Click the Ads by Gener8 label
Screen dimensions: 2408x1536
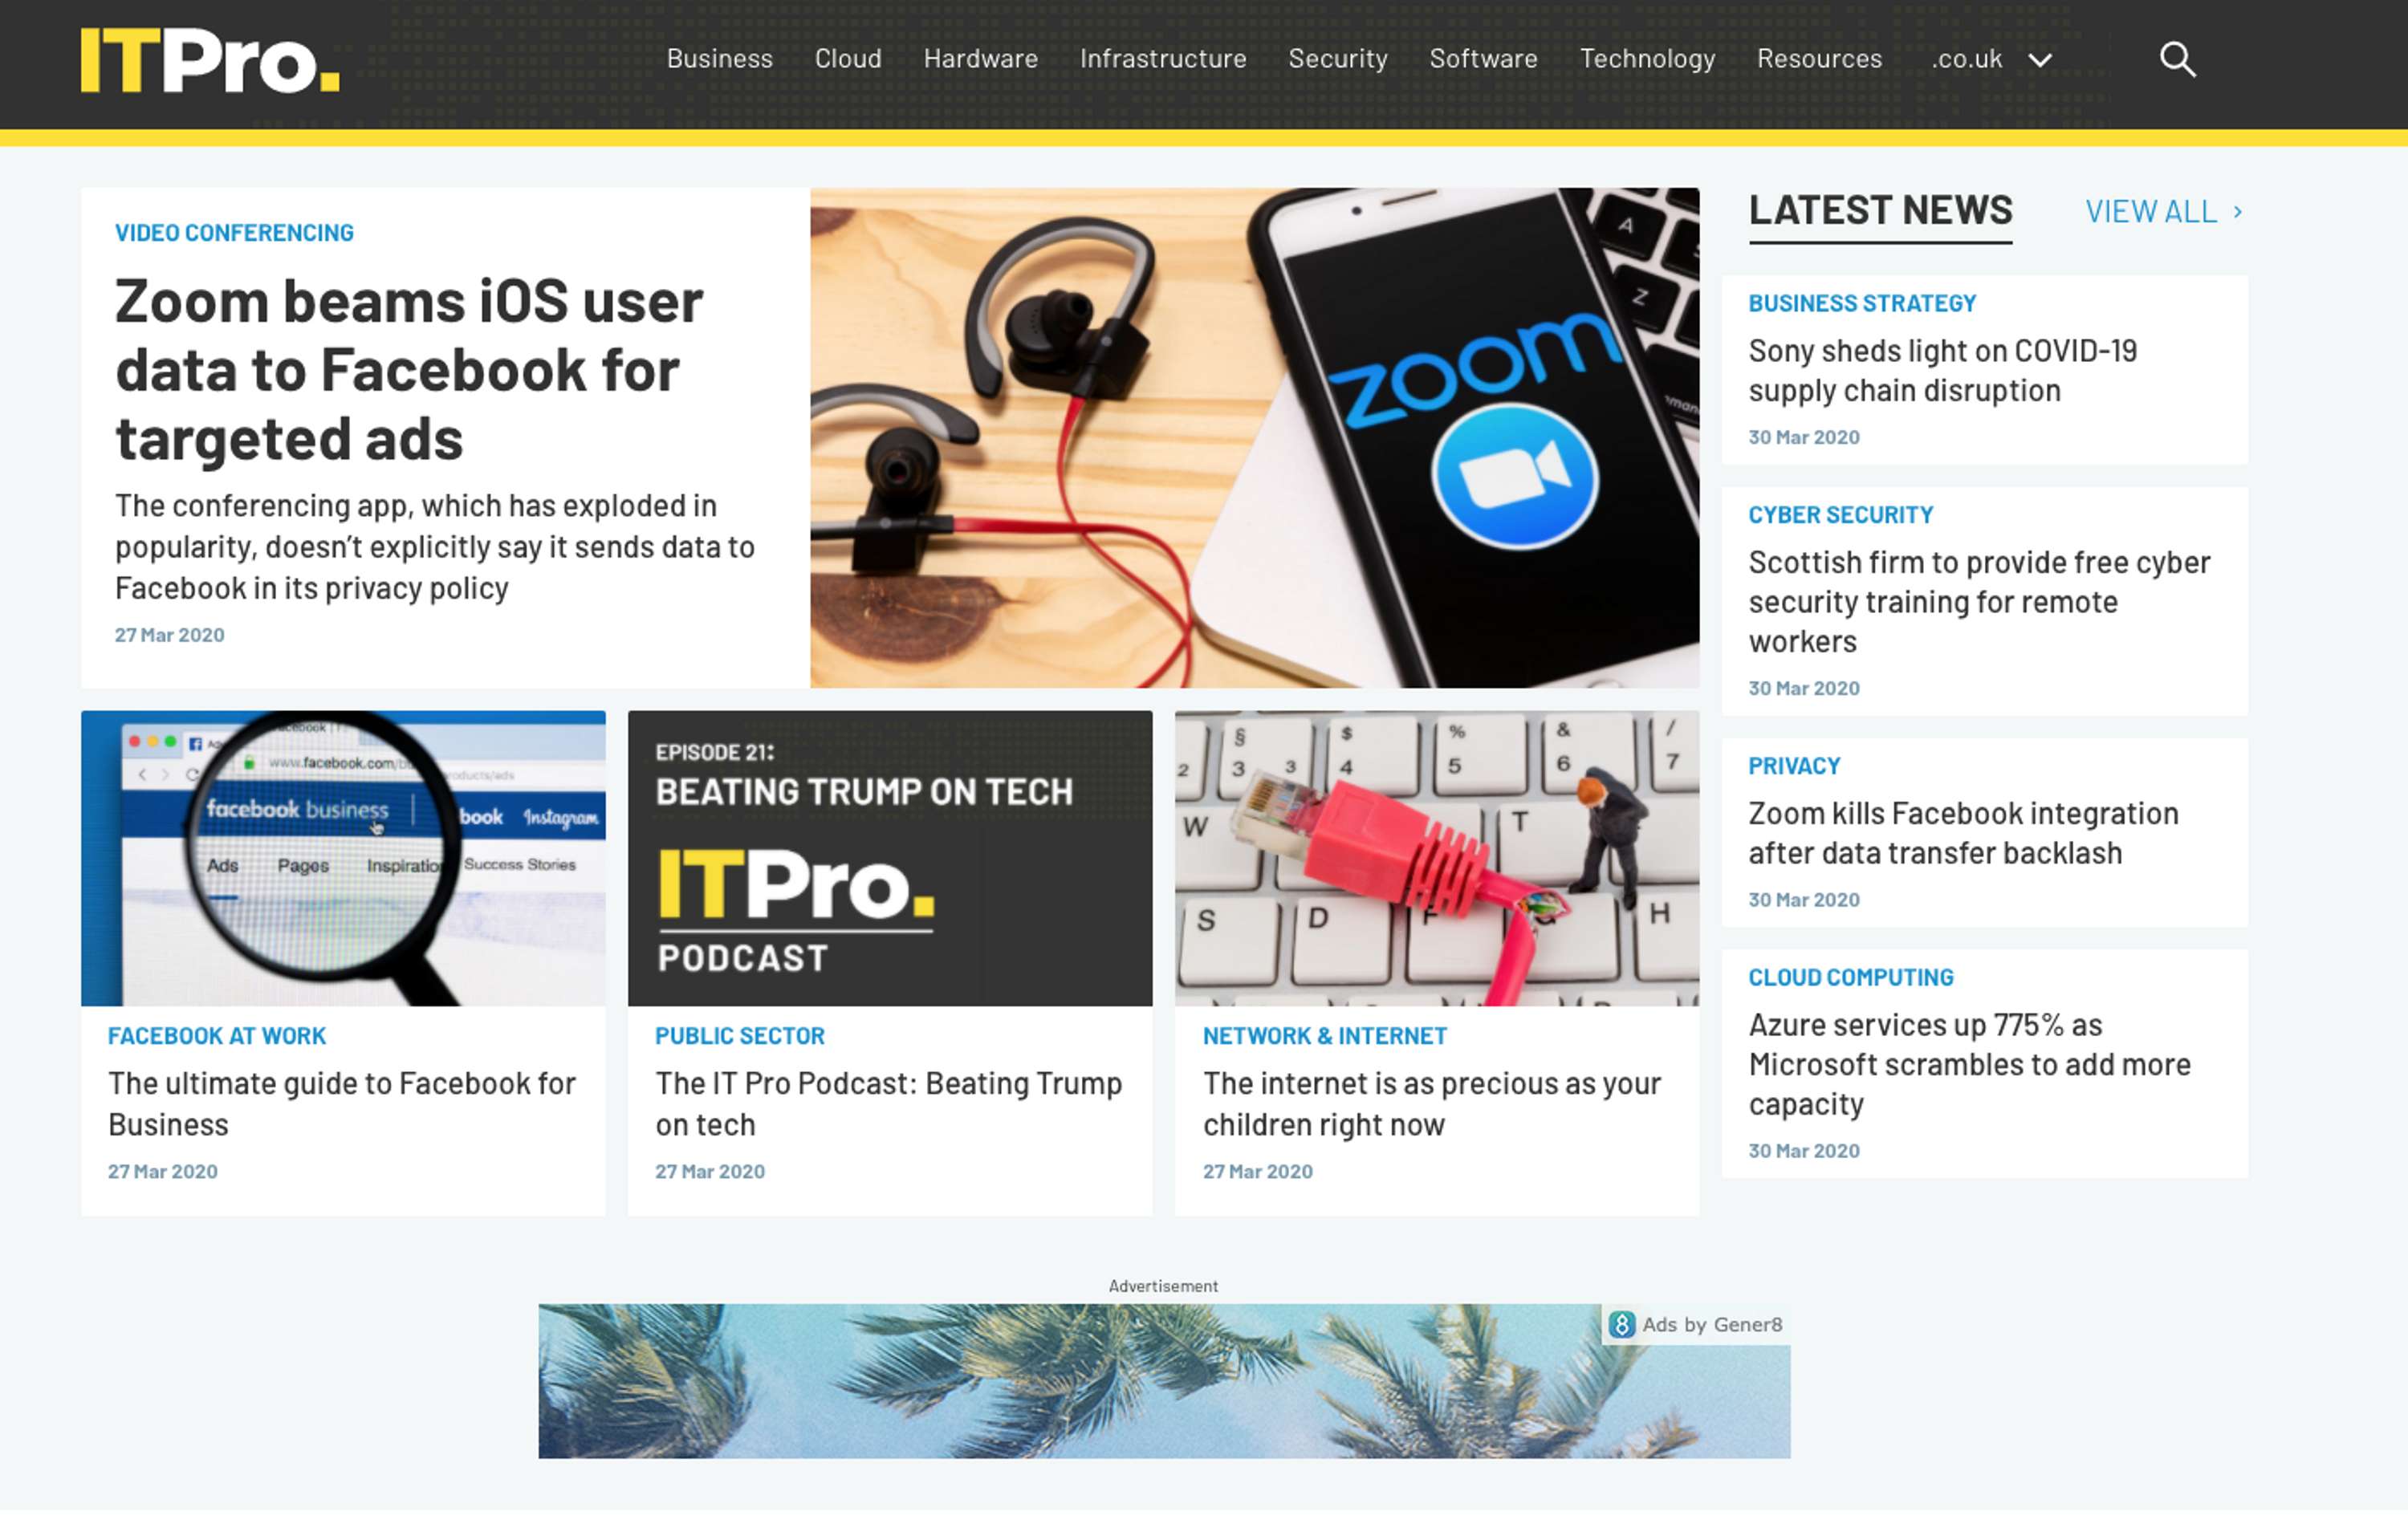1712,1324
